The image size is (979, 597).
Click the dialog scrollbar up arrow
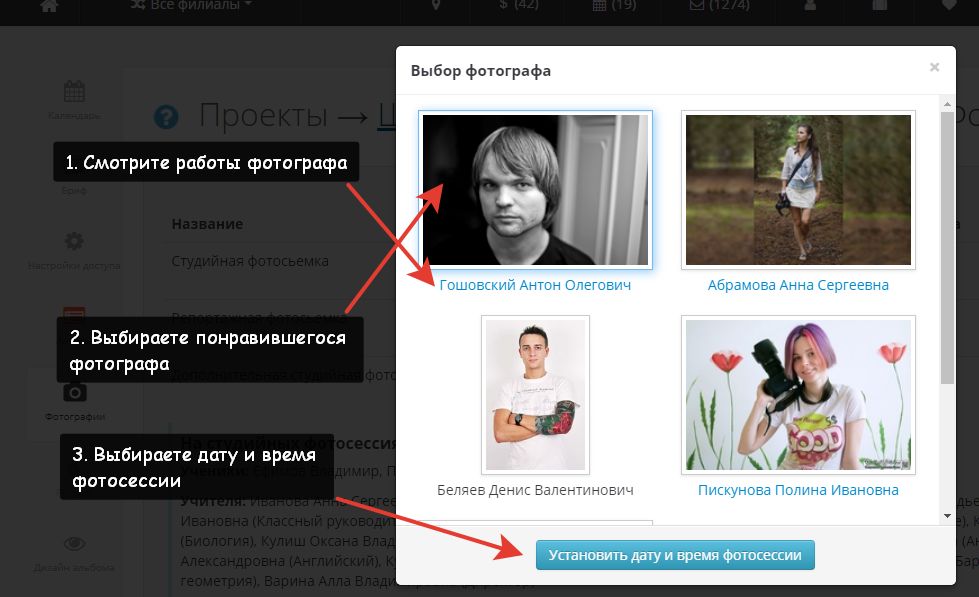point(947,104)
